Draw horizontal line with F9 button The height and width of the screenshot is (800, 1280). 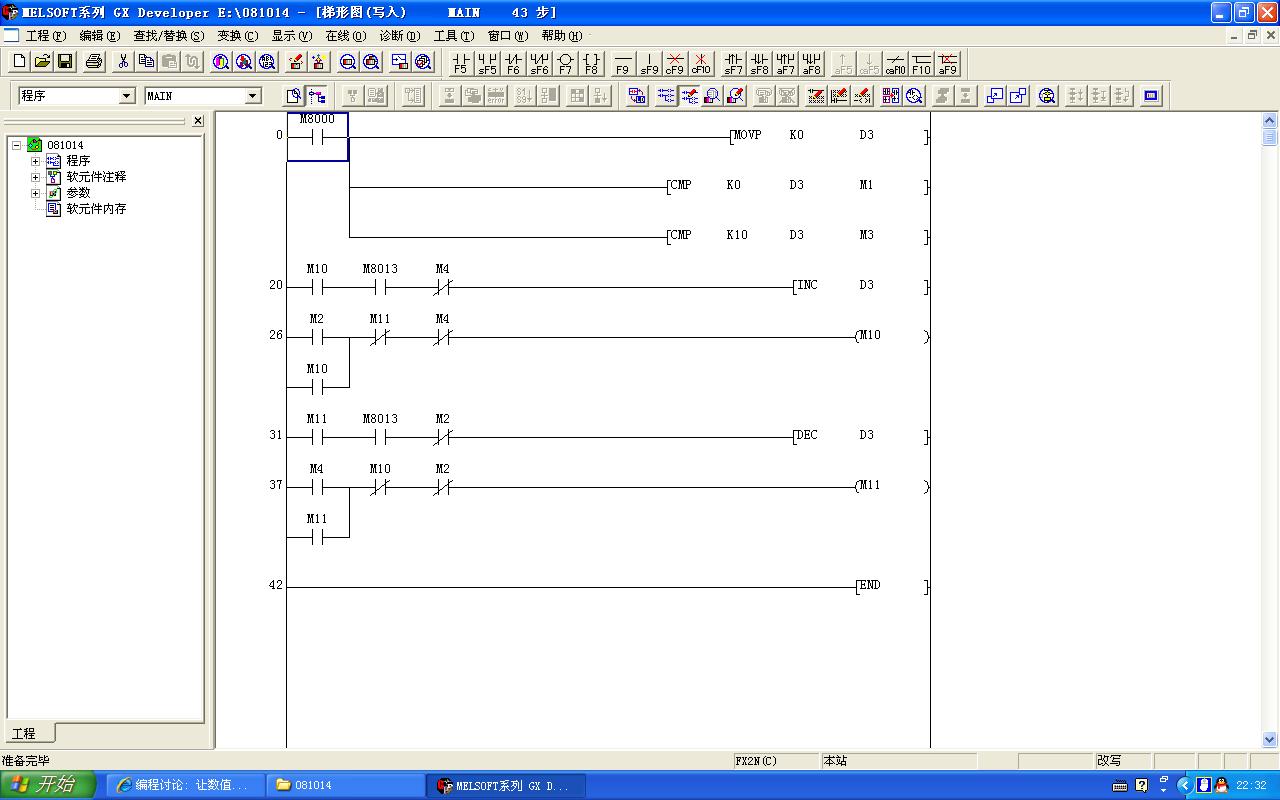[x=622, y=63]
